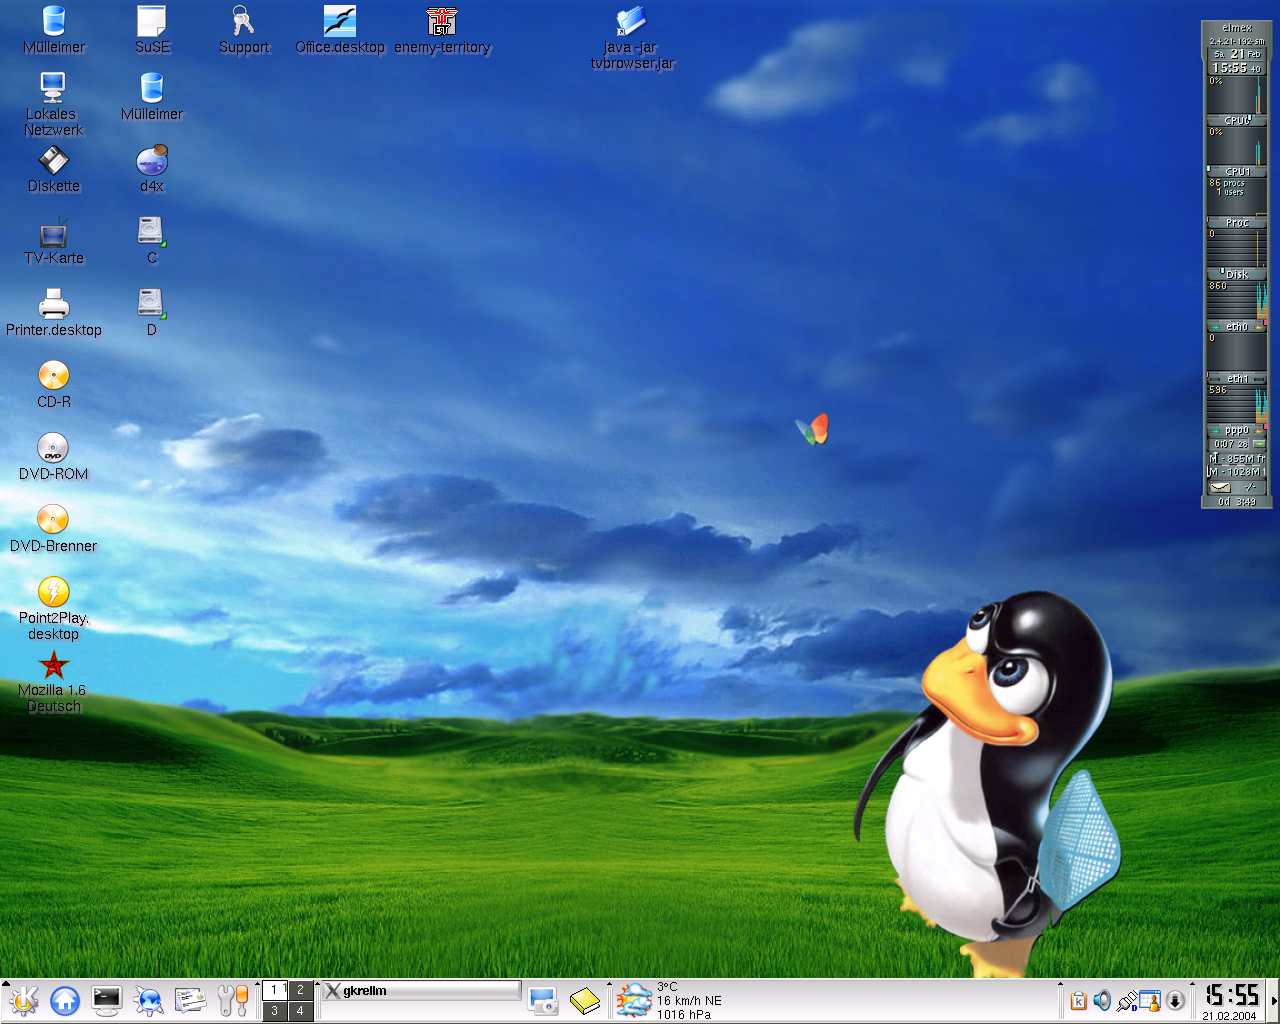Switch to virtual desktop 2 in pager
1280x1024 pixels.
(x=300, y=990)
